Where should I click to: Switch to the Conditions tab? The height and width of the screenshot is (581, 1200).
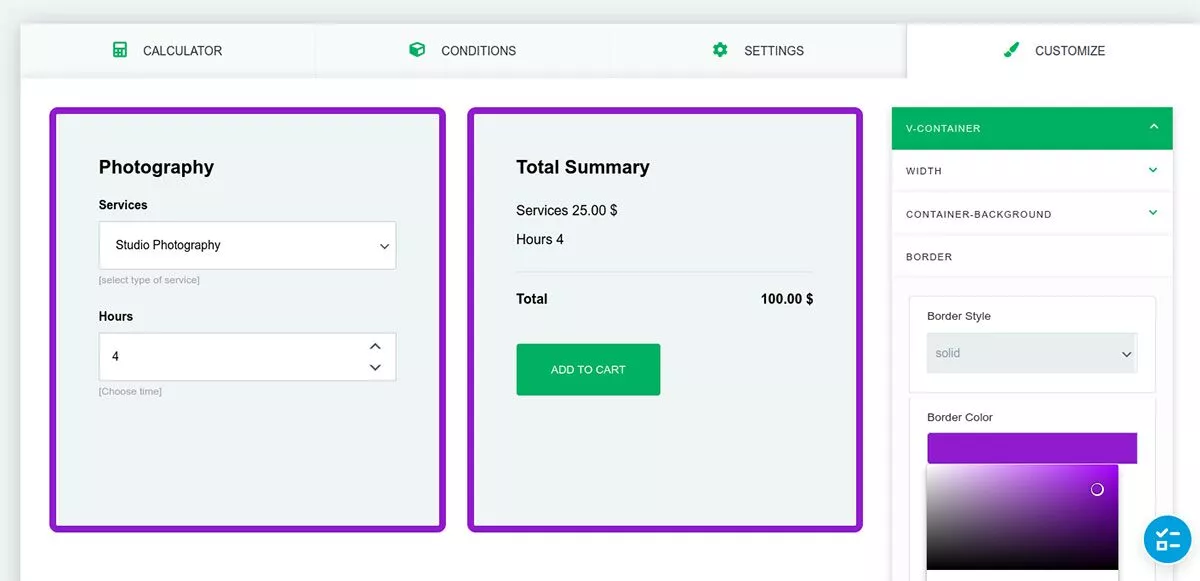tap(463, 50)
